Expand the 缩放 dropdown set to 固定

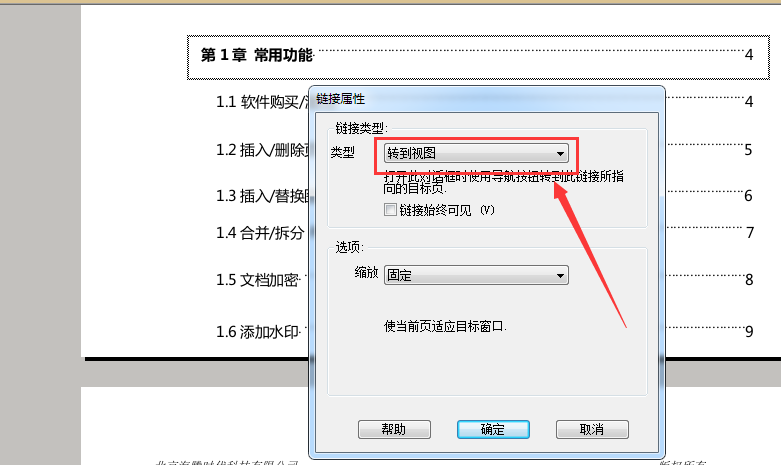(x=476, y=275)
